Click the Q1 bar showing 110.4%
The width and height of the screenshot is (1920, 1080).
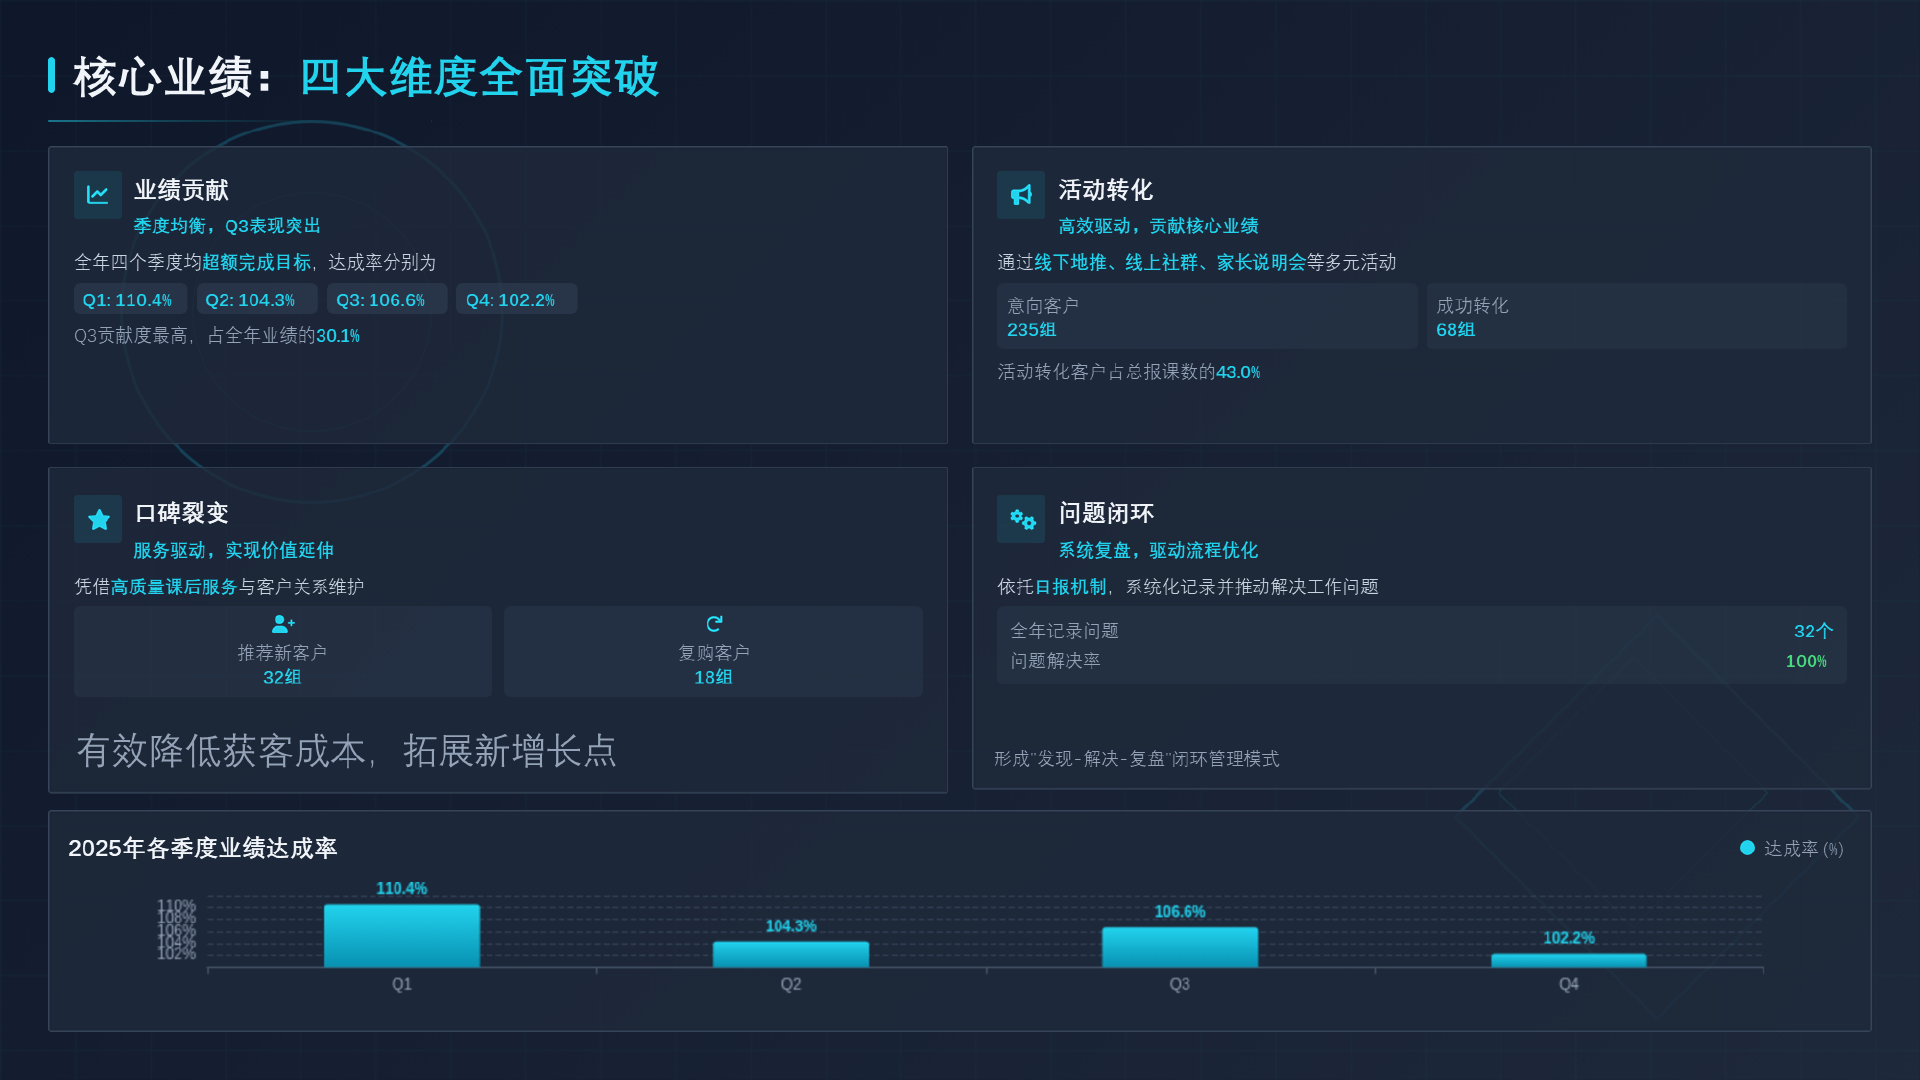pos(402,935)
